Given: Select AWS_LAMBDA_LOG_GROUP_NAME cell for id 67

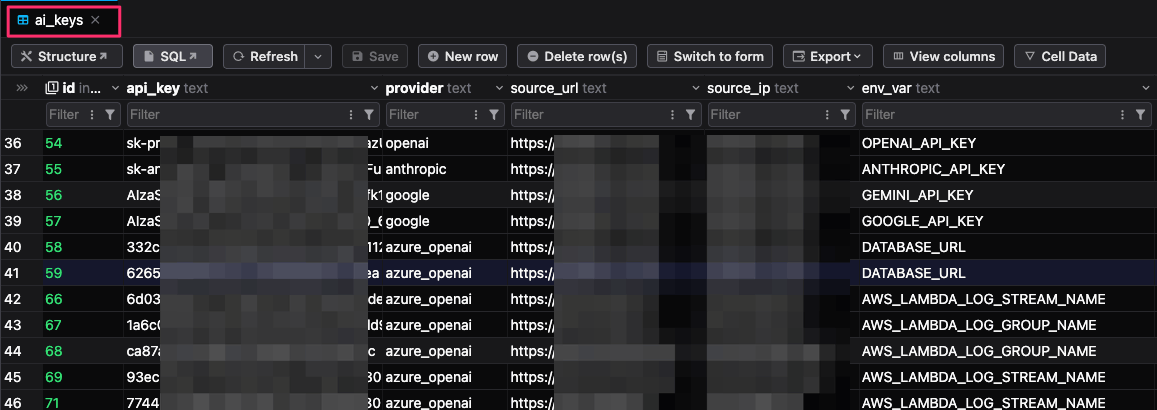Looking at the screenshot, I should pyautogui.click(x=1006, y=325).
